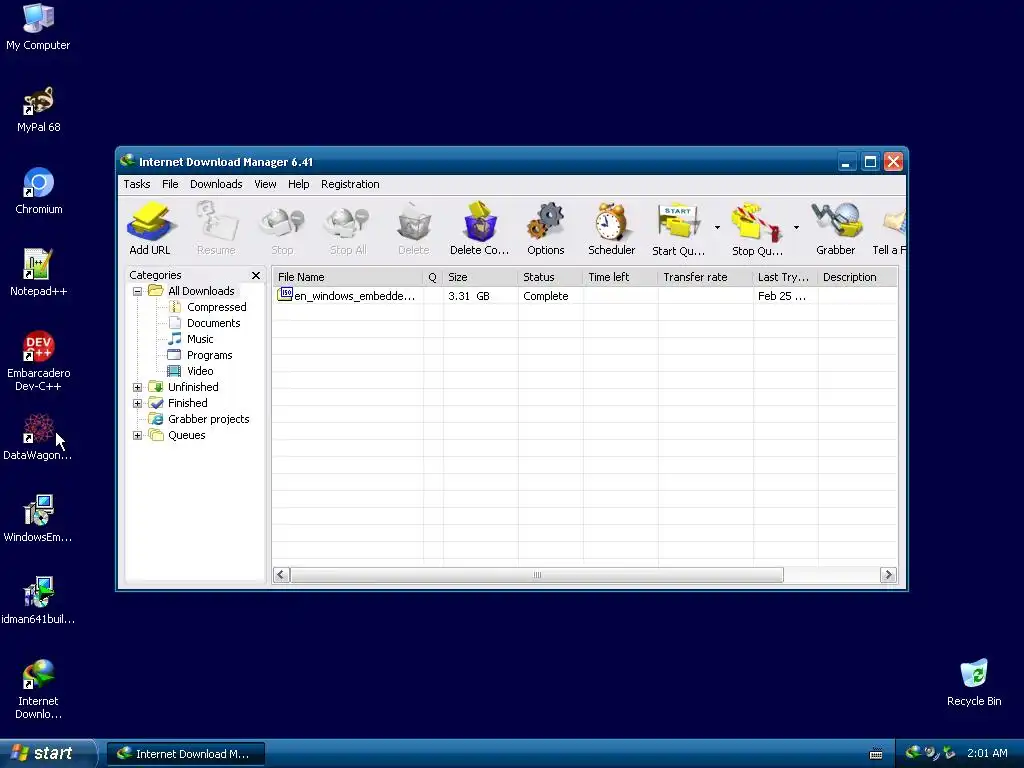Select the WindowsEm... desktop installer icon
This screenshot has height=768, width=1024.
(x=38, y=519)
